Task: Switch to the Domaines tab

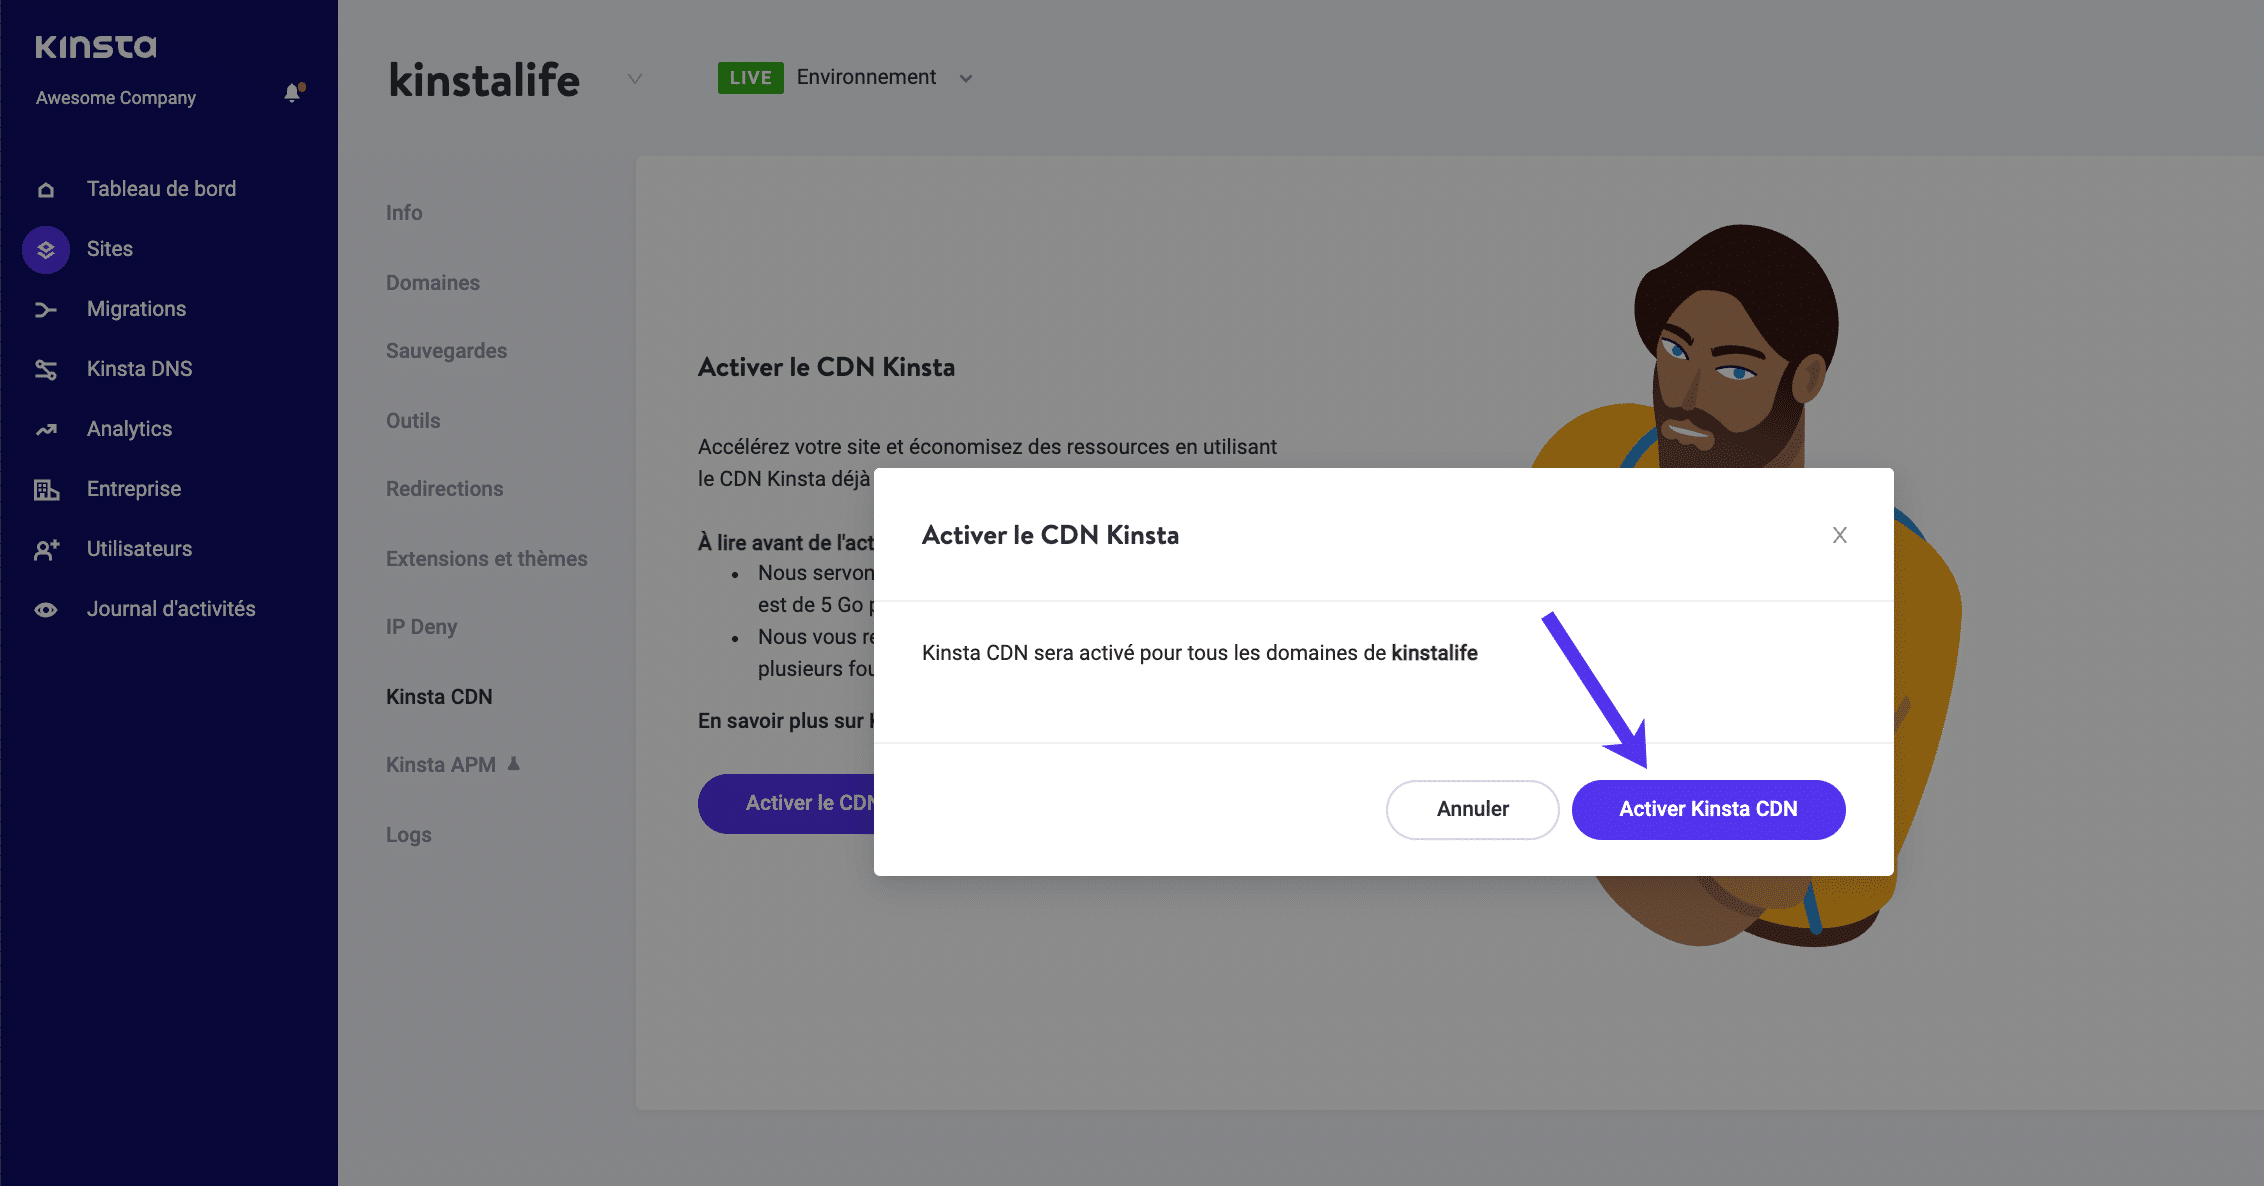Action: point(432,282)
